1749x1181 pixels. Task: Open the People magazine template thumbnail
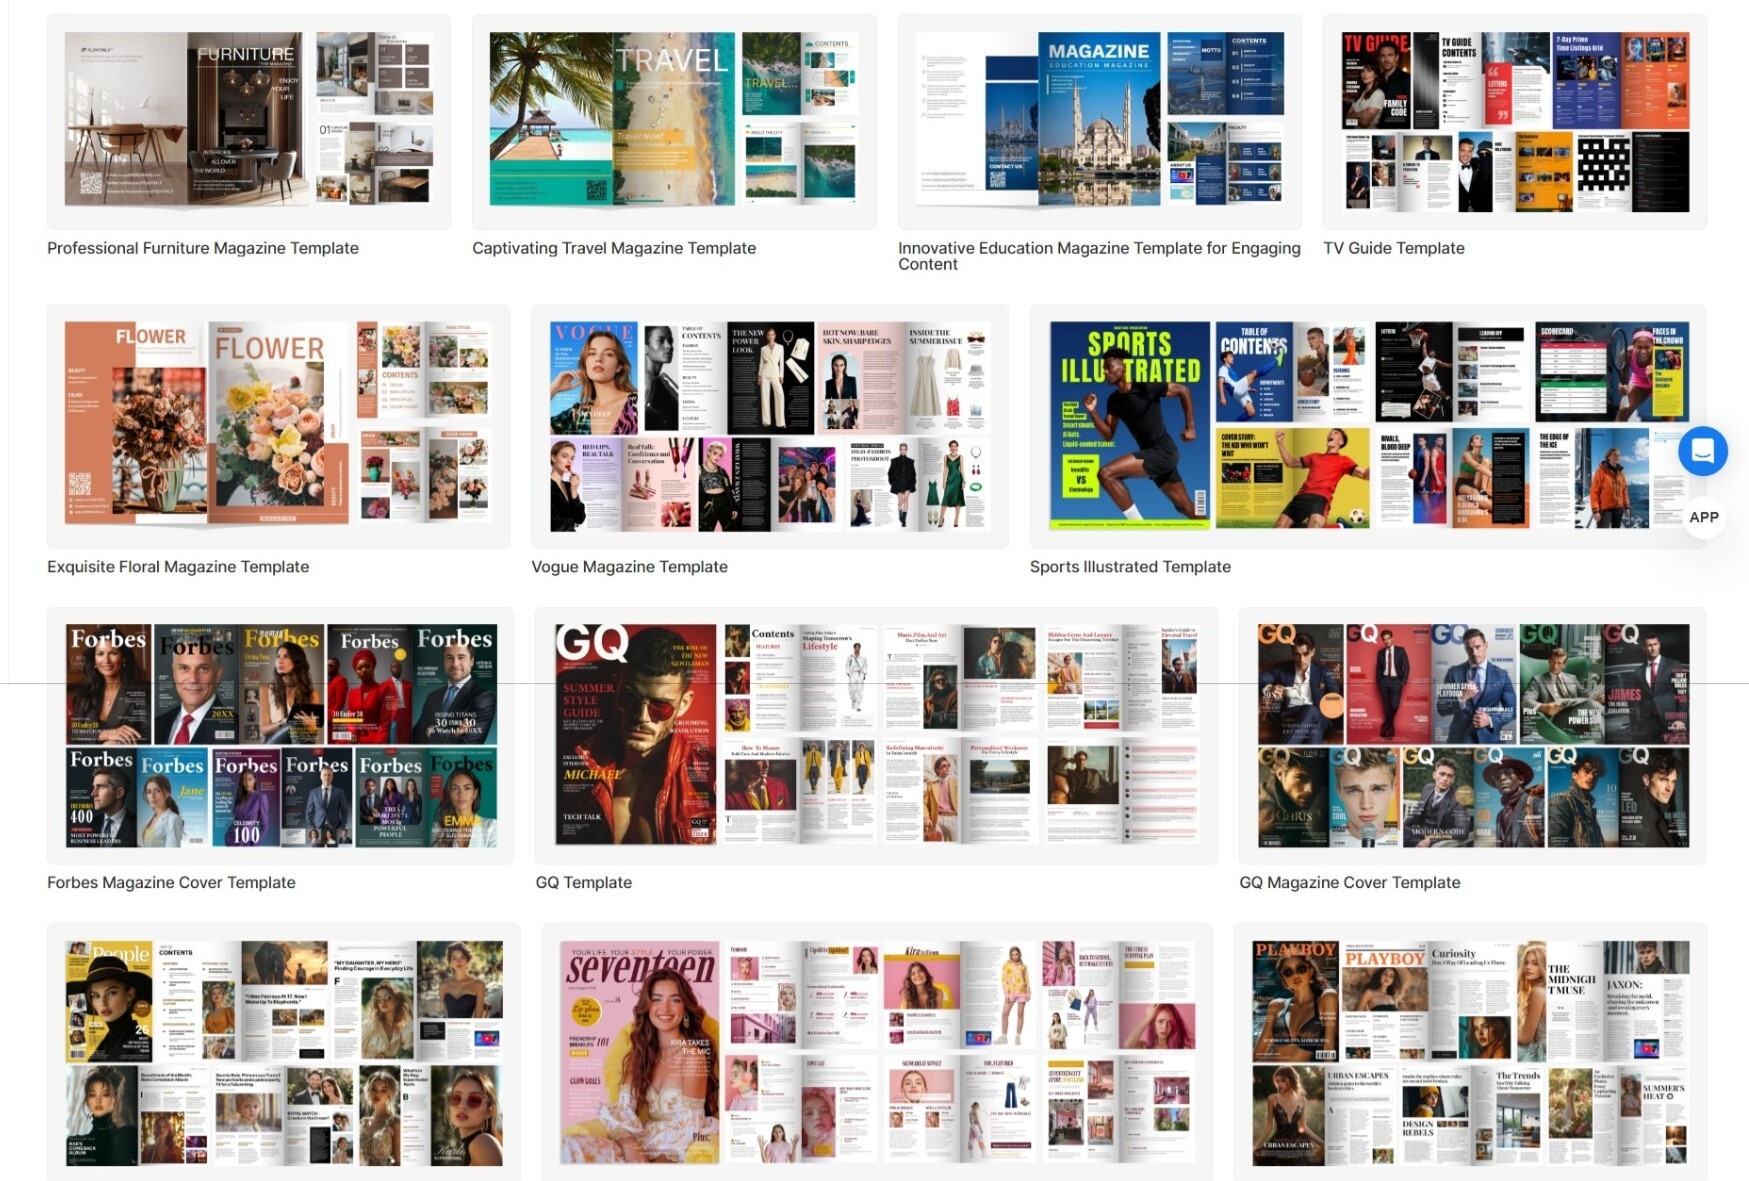tap(284, 1052)
